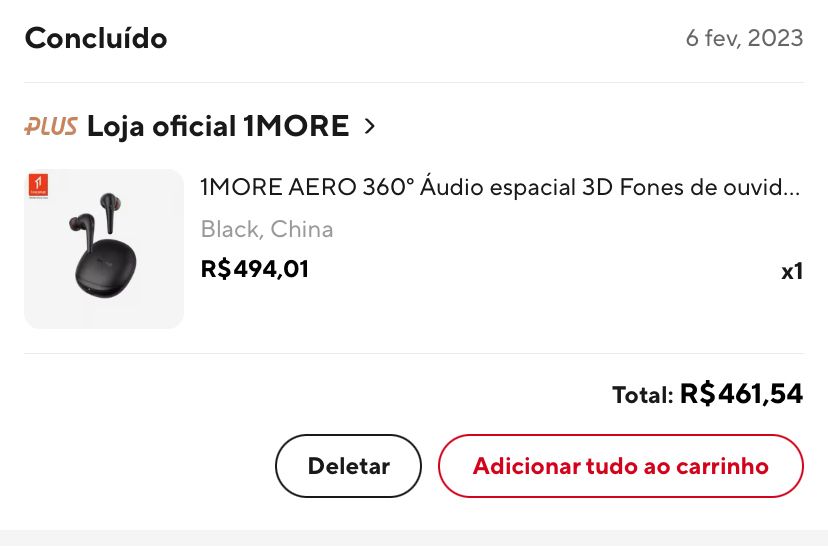This screenshot has width=828, height=554.
Task: Open the earbuds product thumbnail
Action: [104, 249]
